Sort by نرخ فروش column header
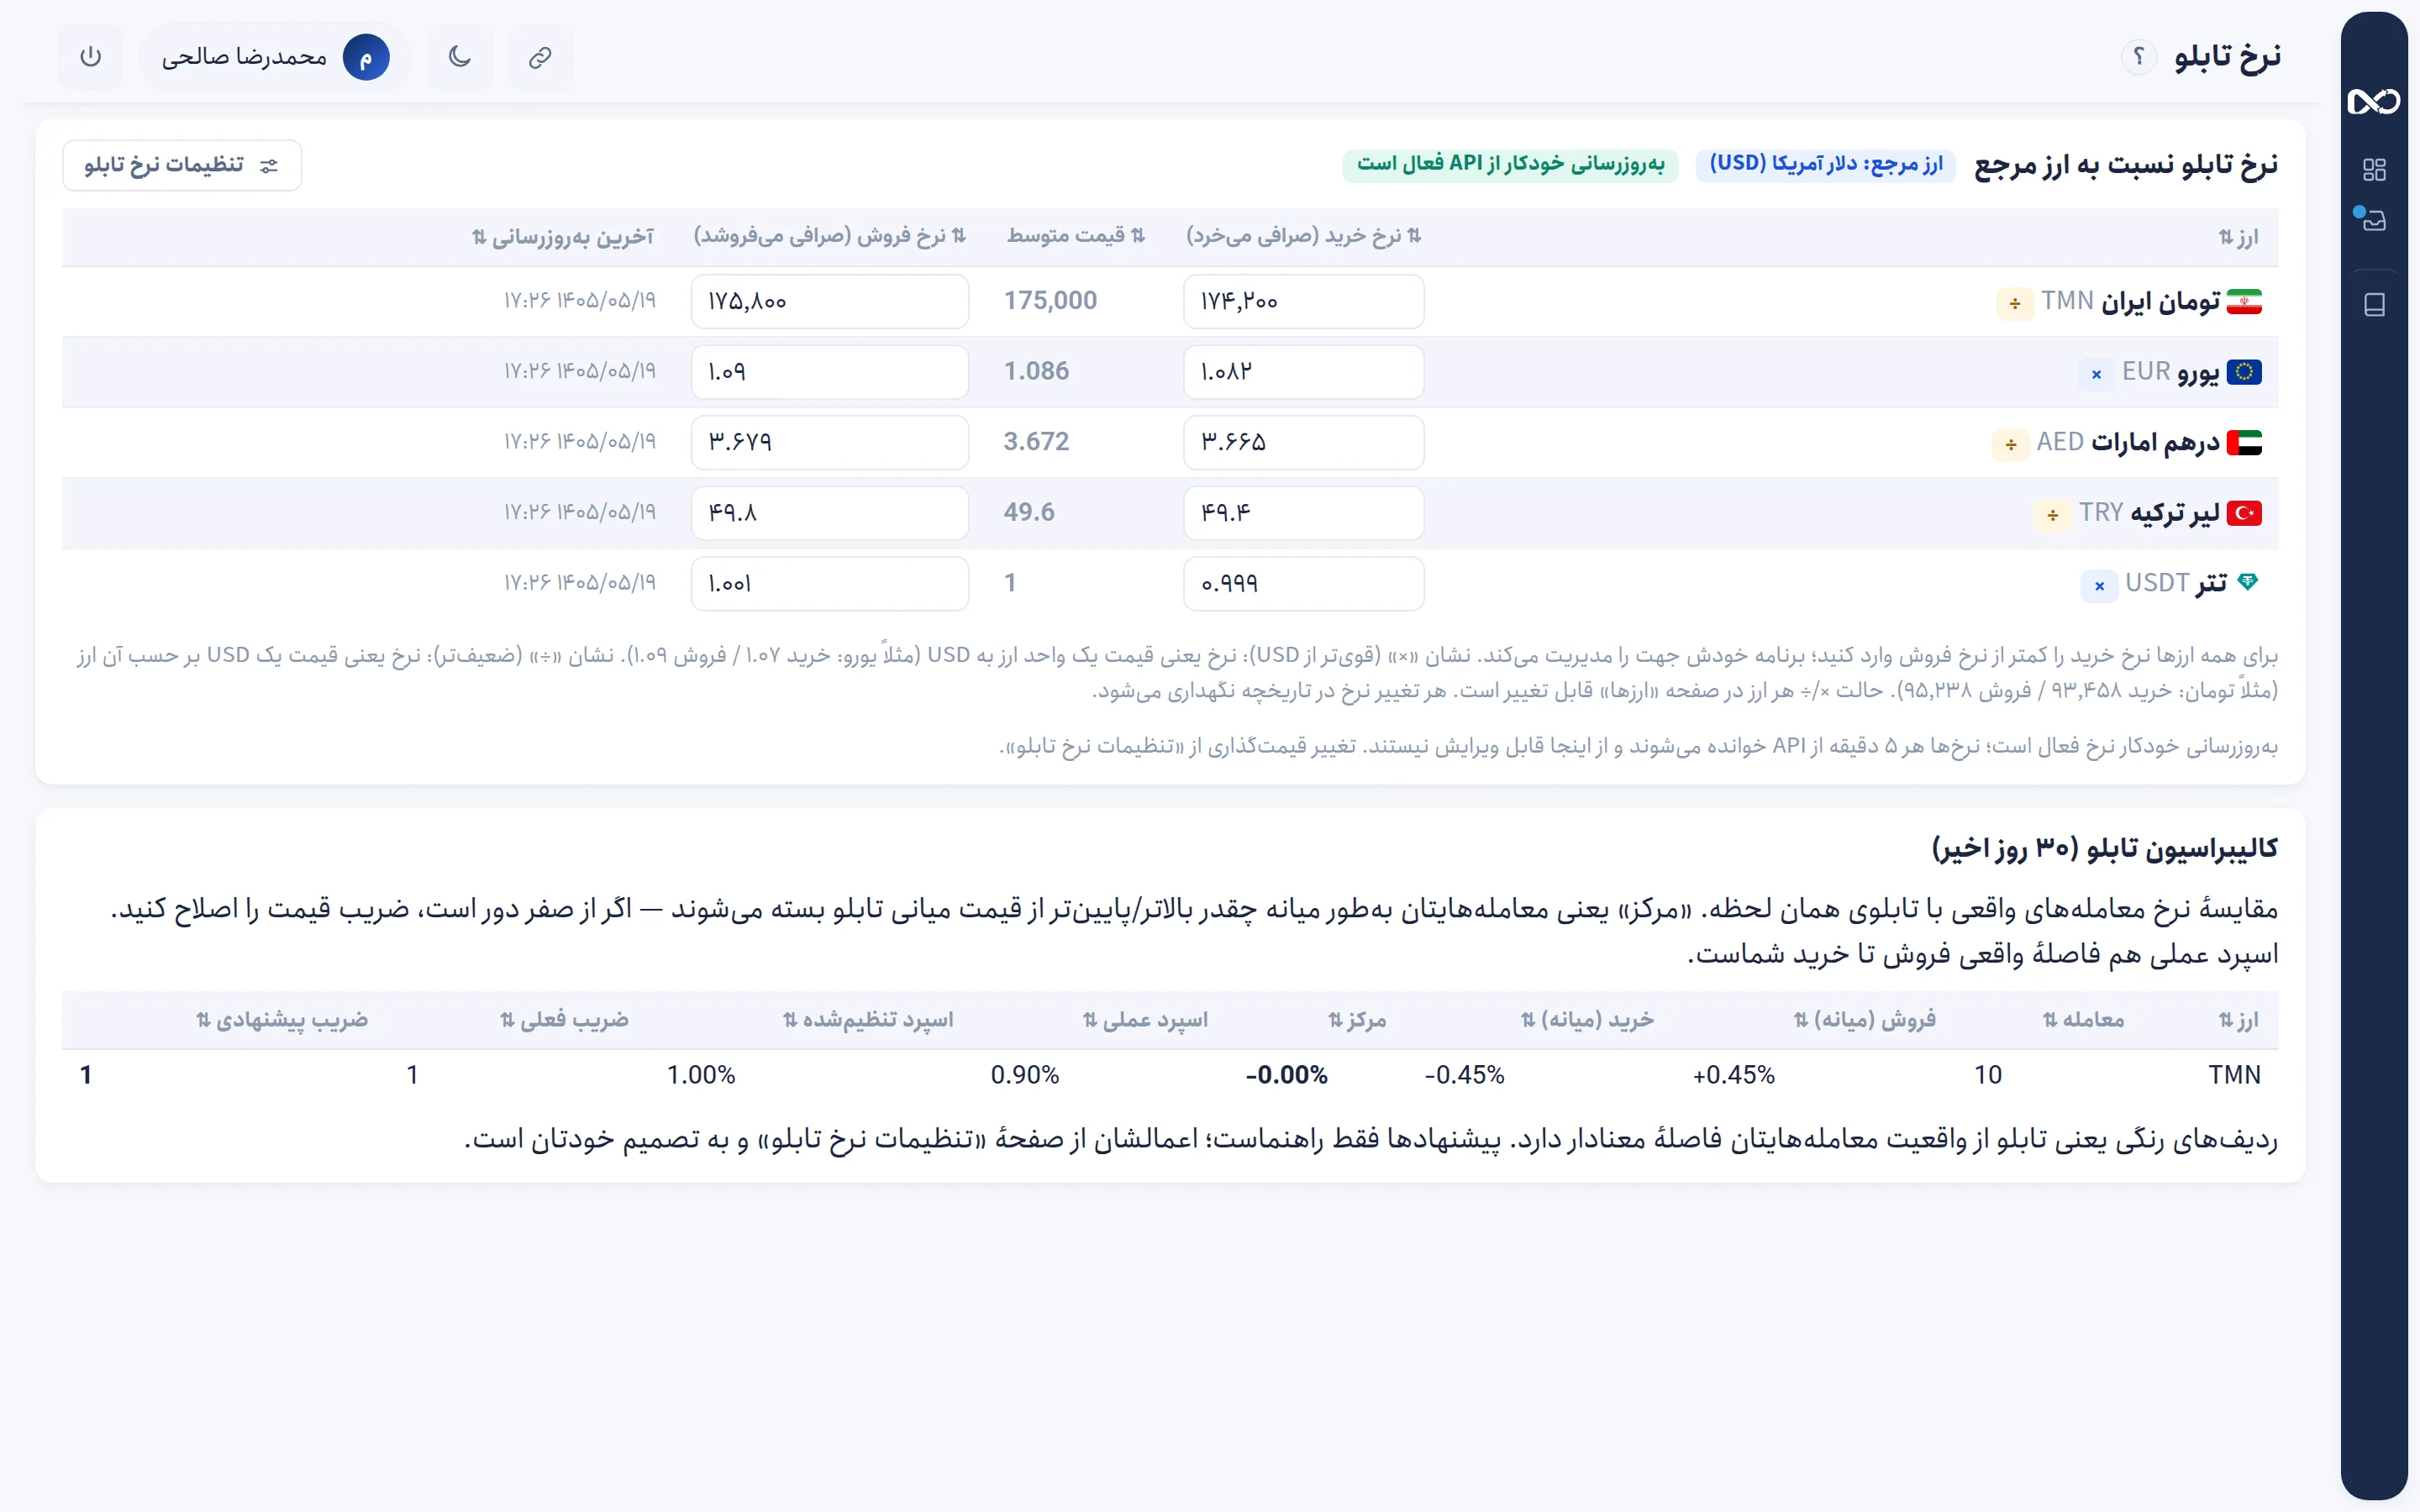The width and height of the screenshot is (2420, 1512). (x=830, y=236)
